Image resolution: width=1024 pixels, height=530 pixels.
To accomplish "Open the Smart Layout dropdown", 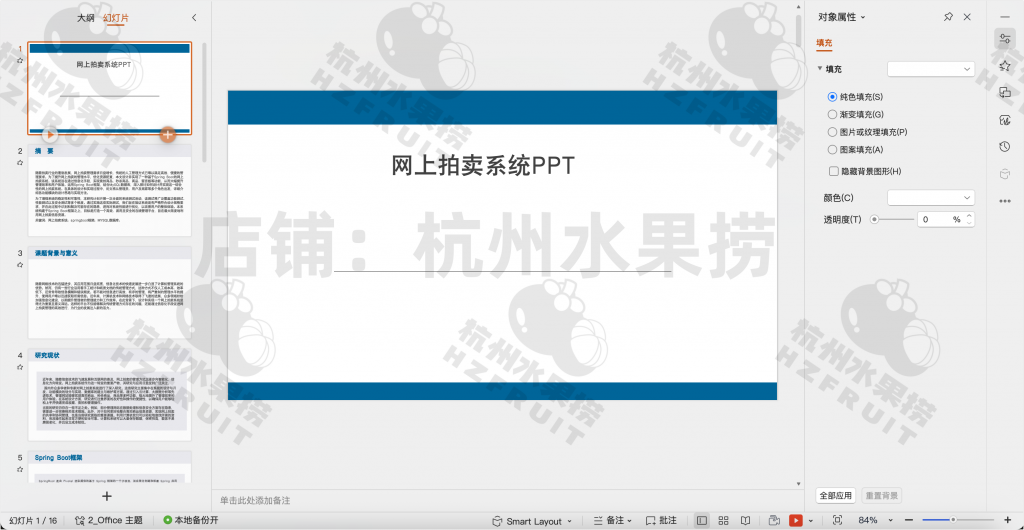I will click(x=532, y=521).
